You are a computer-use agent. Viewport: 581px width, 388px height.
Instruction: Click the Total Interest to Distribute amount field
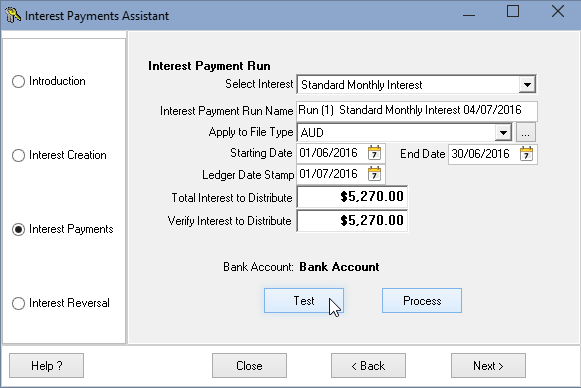pos(352,197)
